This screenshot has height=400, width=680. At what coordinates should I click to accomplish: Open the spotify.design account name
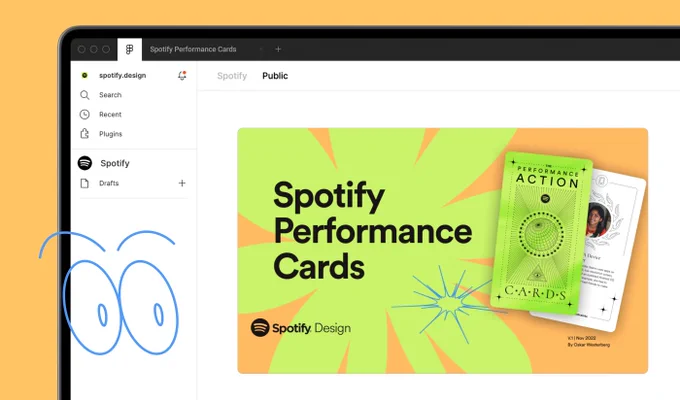(x=123, y=75)
